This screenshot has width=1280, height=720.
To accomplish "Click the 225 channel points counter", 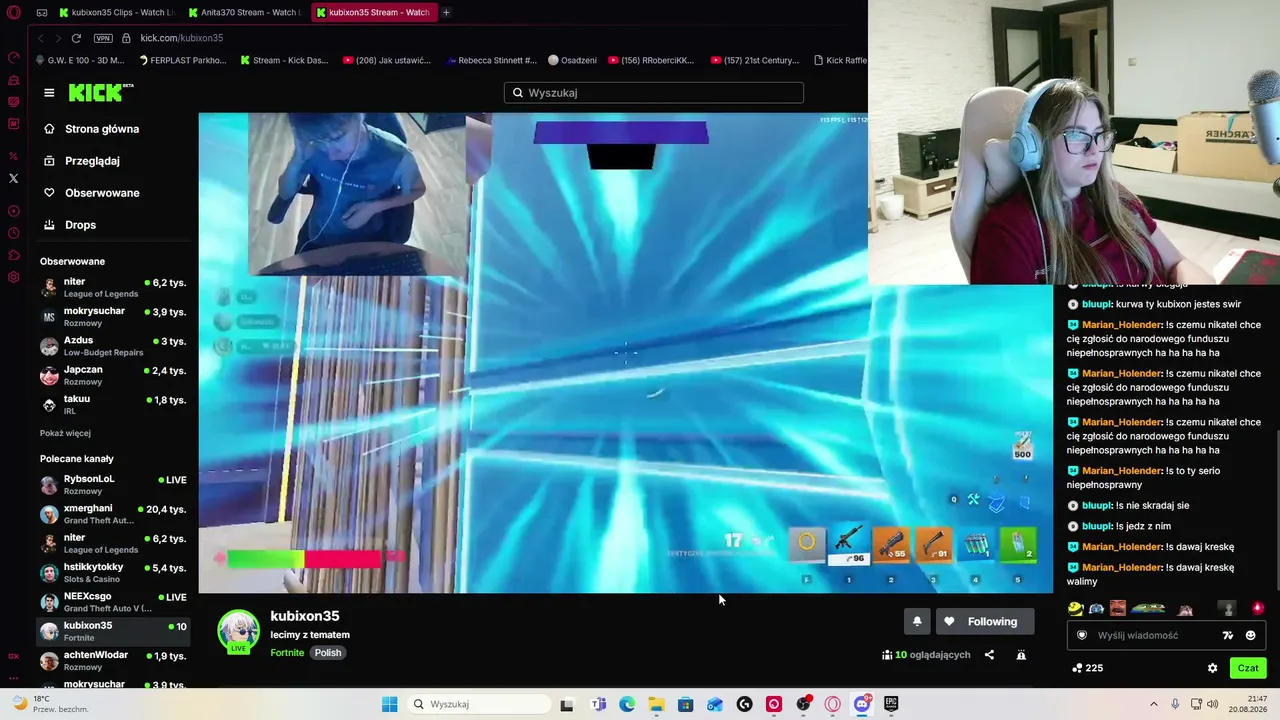I will click(1087, 668).
